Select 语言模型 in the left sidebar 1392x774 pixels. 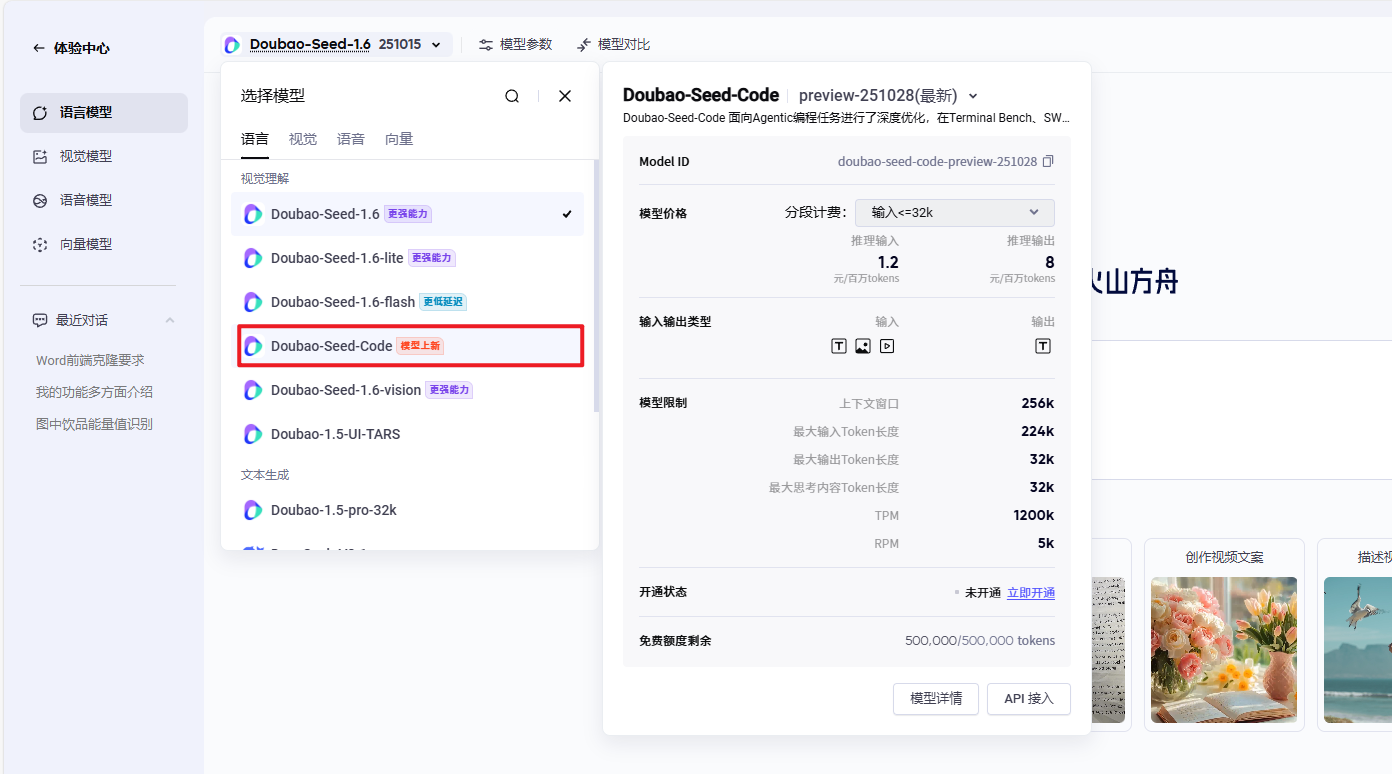pos(103,112)
